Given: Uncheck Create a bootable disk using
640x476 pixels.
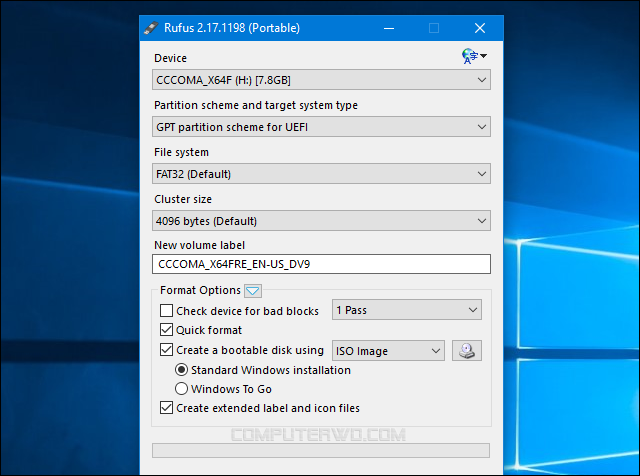Looking at the screenshot, I should 166,350.
